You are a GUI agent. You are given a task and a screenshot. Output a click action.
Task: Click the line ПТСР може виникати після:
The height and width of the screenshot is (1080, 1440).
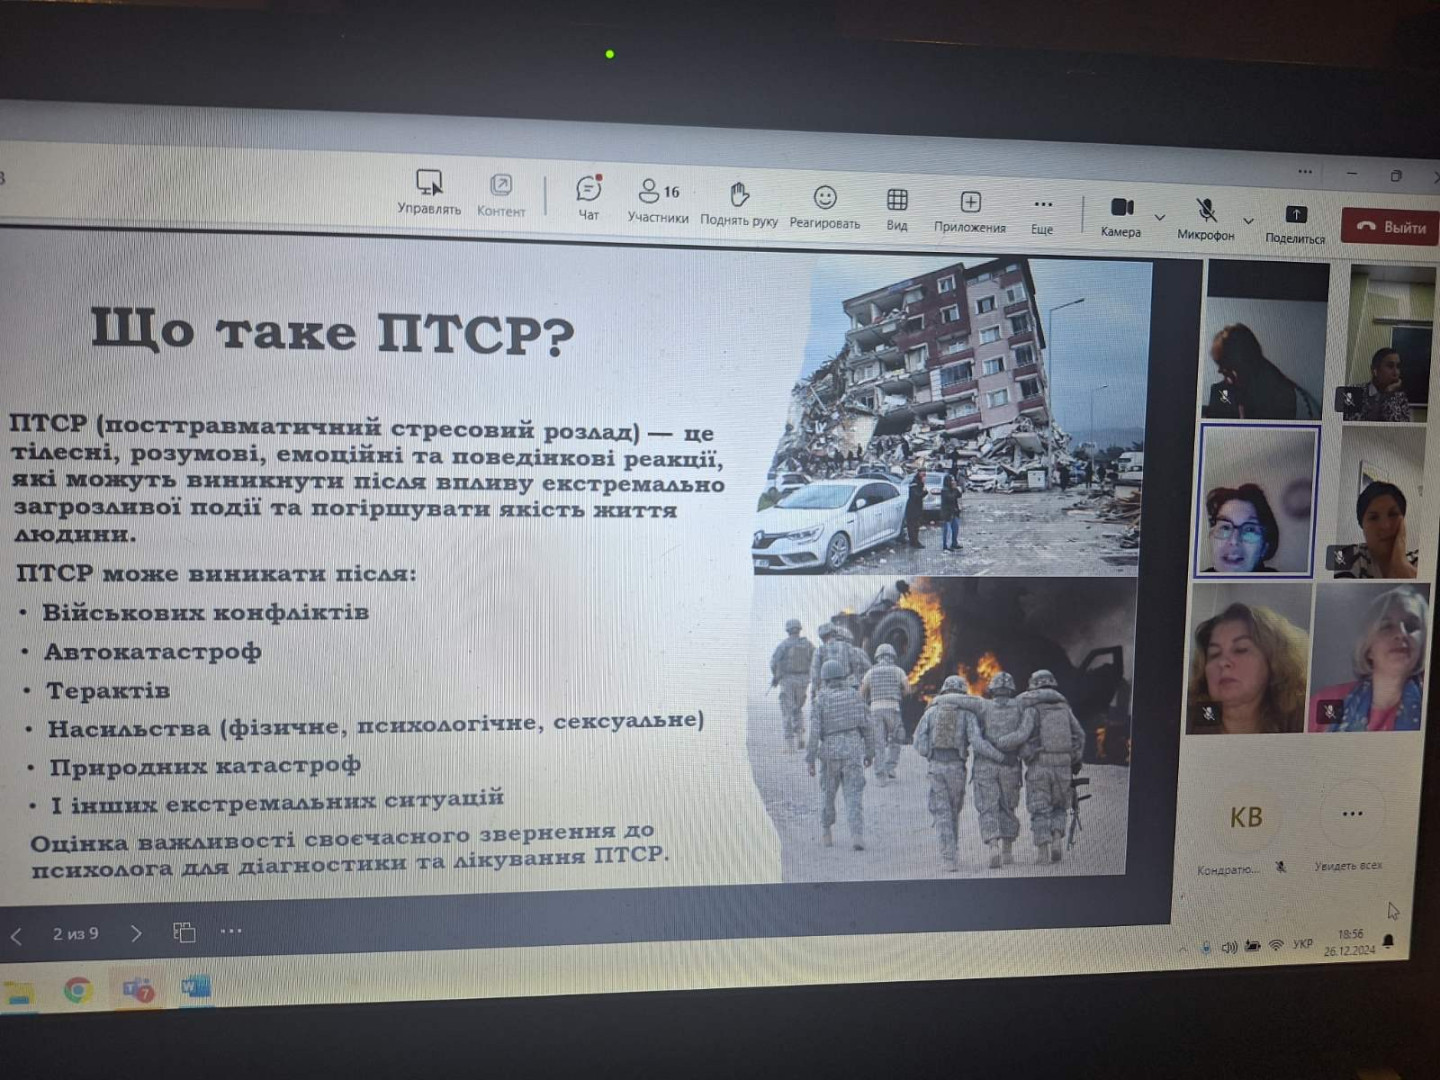(216, 574)
